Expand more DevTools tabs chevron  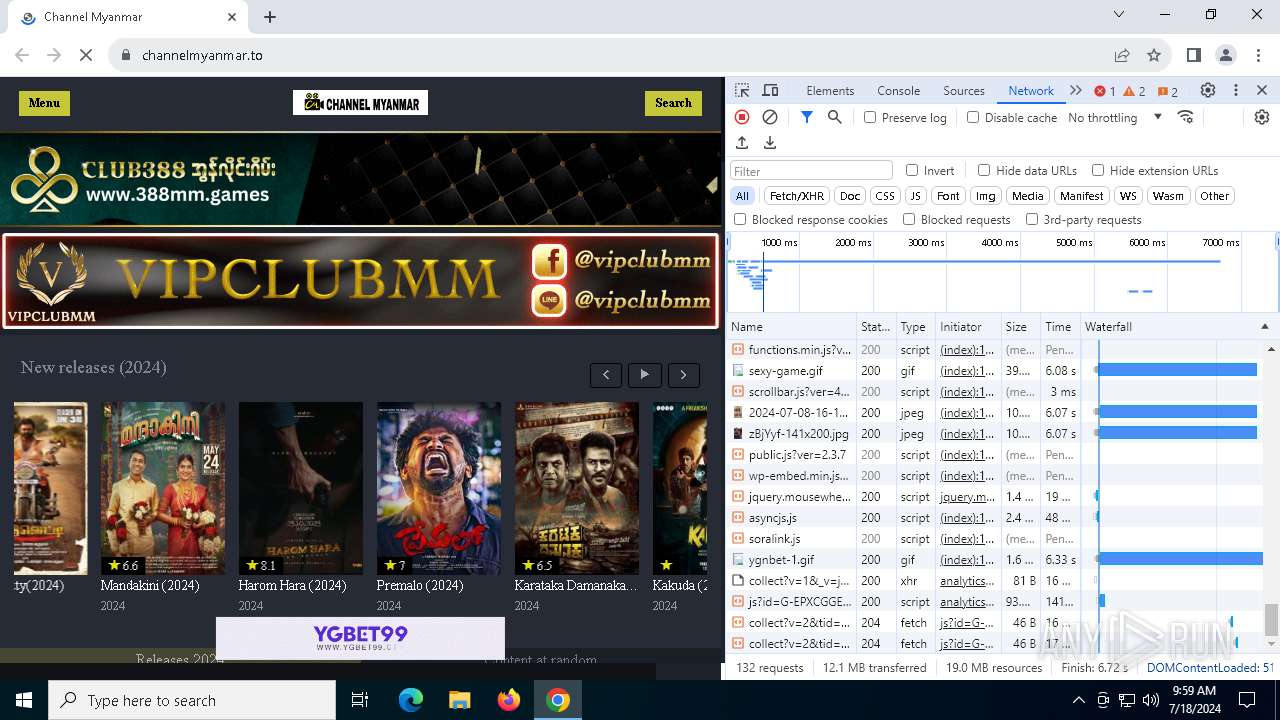click(x=1076, y=90)
